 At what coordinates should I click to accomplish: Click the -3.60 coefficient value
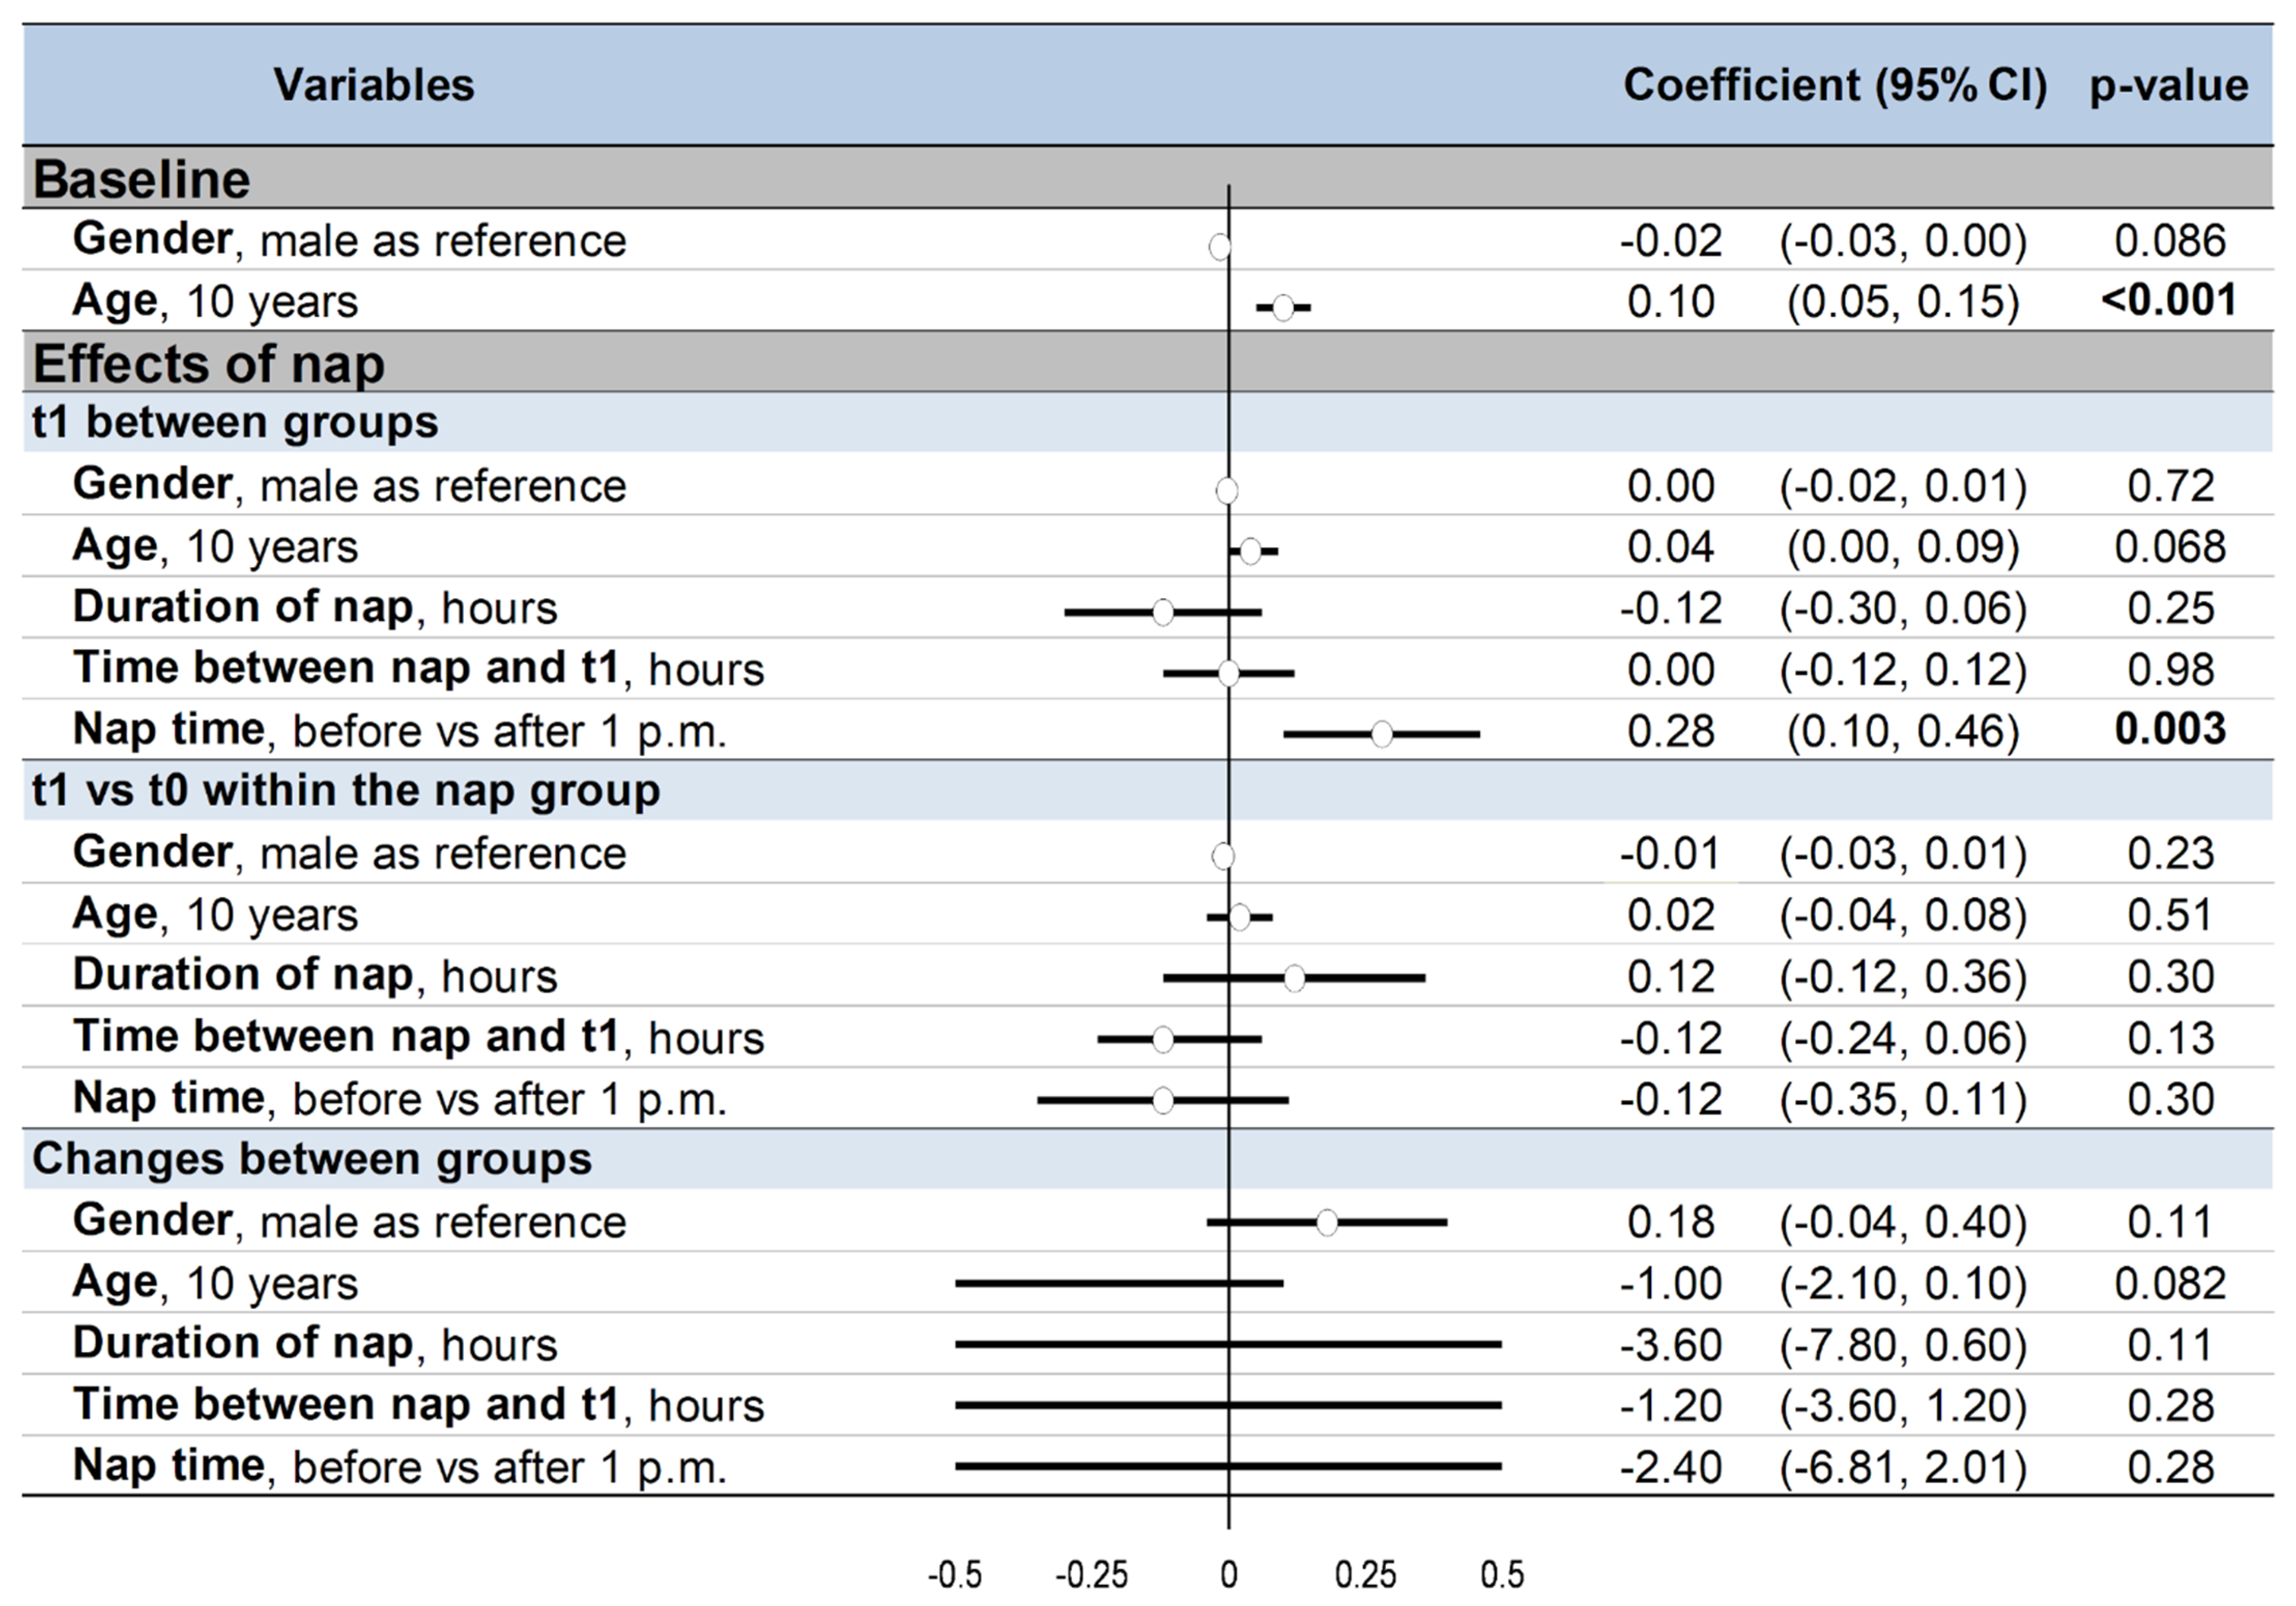click(1671, 1345)
